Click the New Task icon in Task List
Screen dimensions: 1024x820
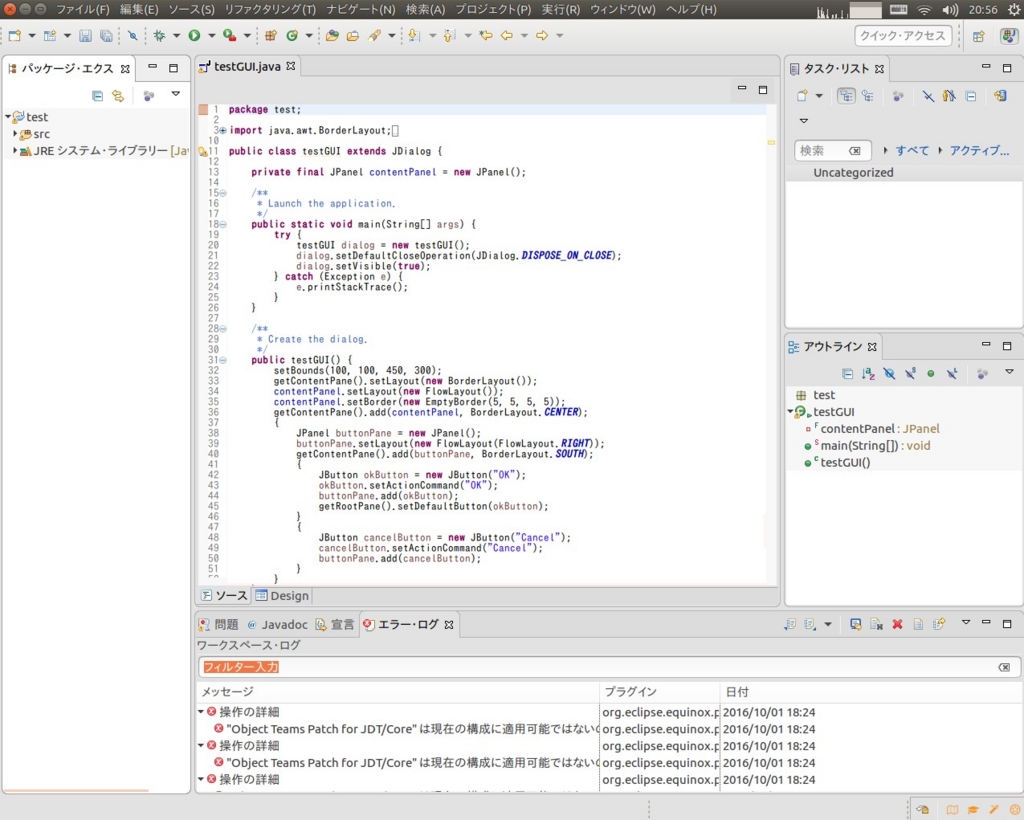click(x=802, y=96)
